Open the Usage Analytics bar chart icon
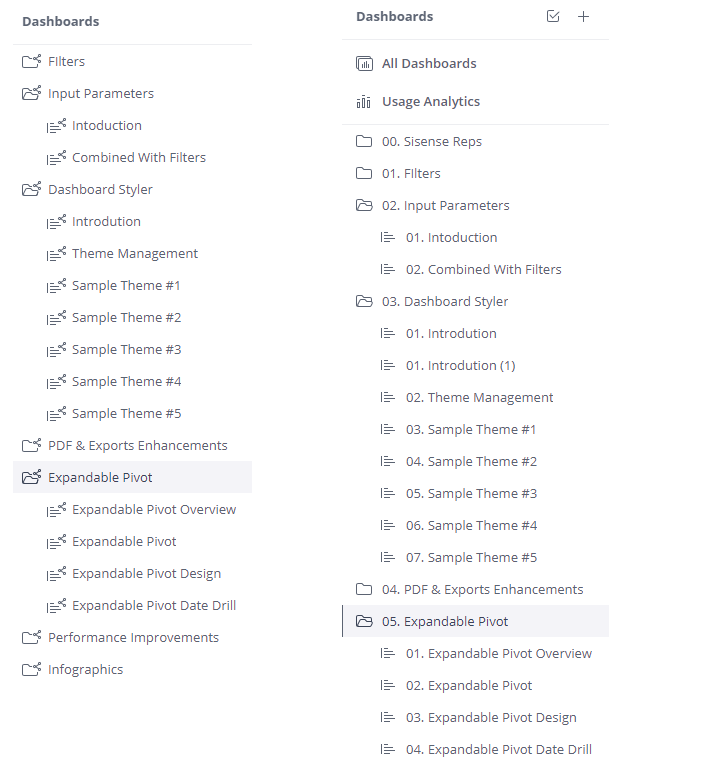 [364, 101]
